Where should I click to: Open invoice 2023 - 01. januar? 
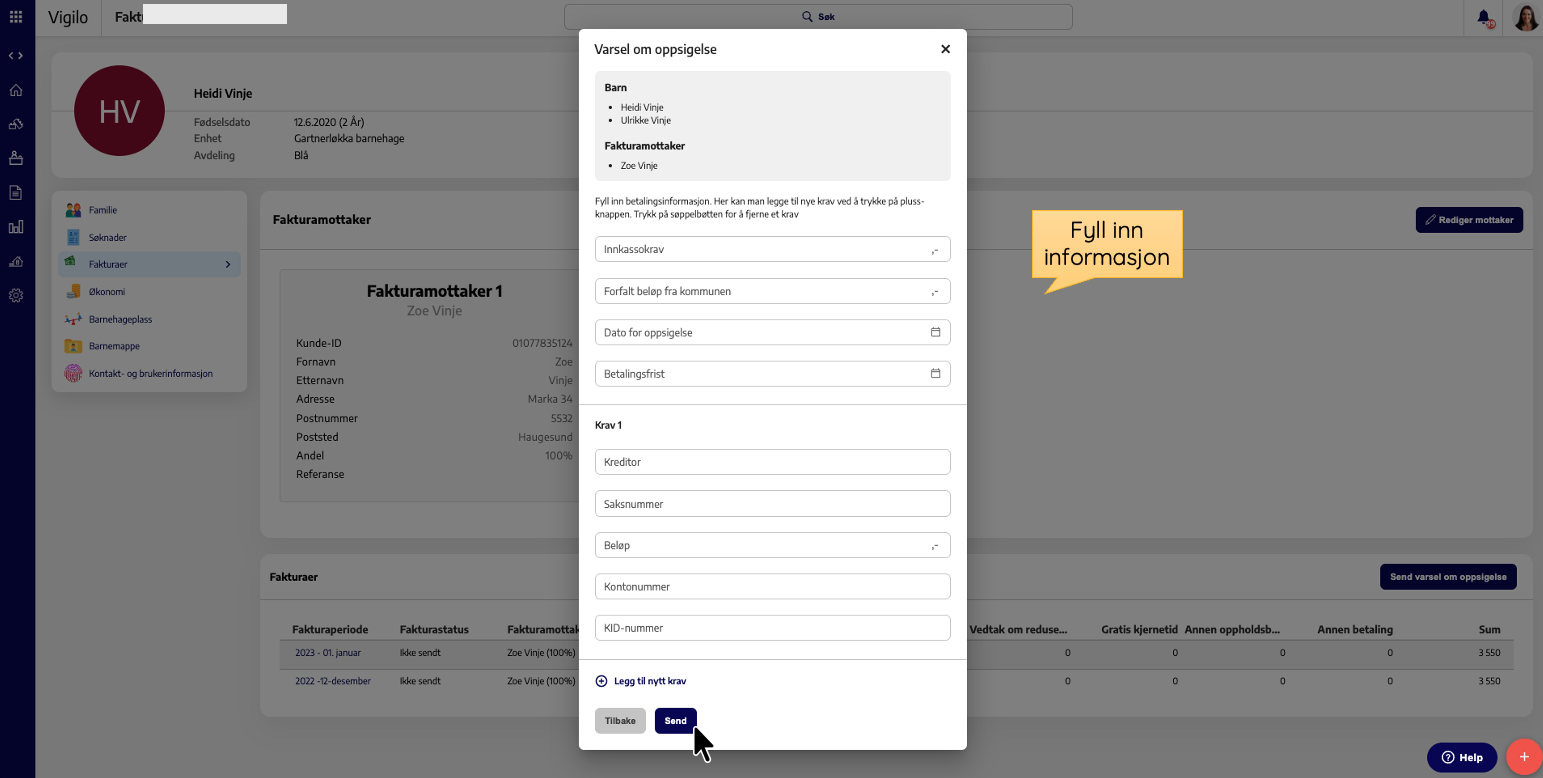point(328,653)
